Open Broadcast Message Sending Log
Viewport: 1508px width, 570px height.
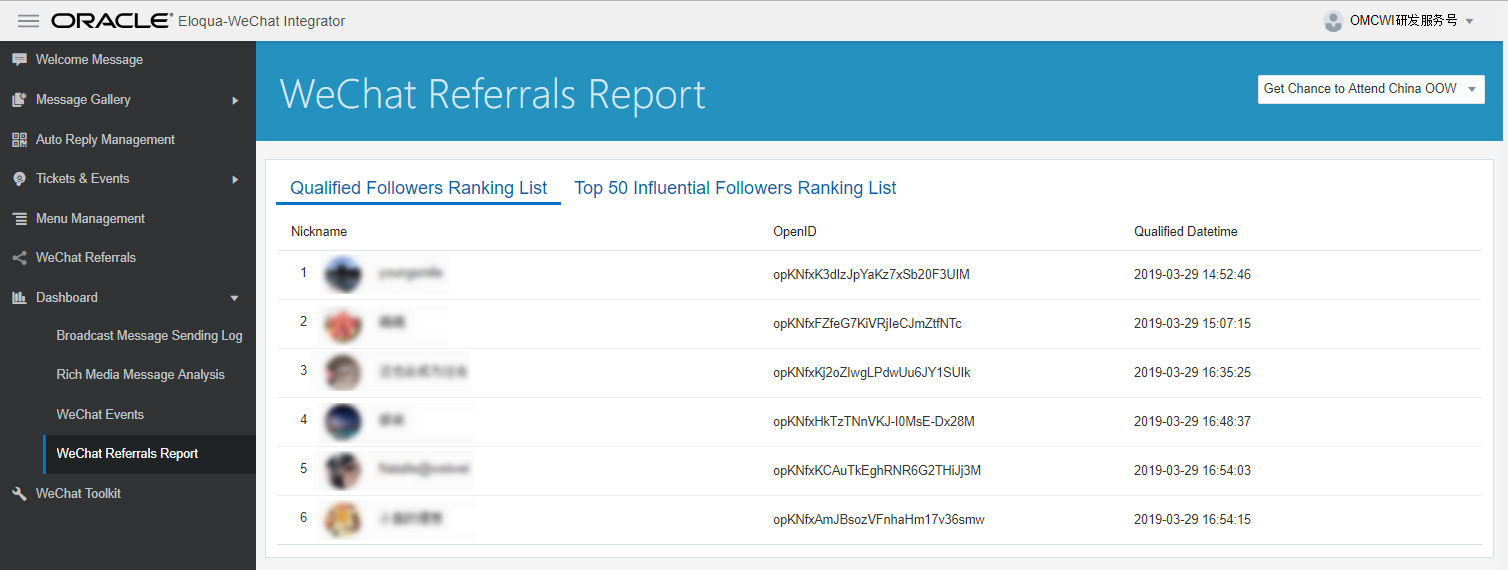pyautogui.click(x=149, y=336)
